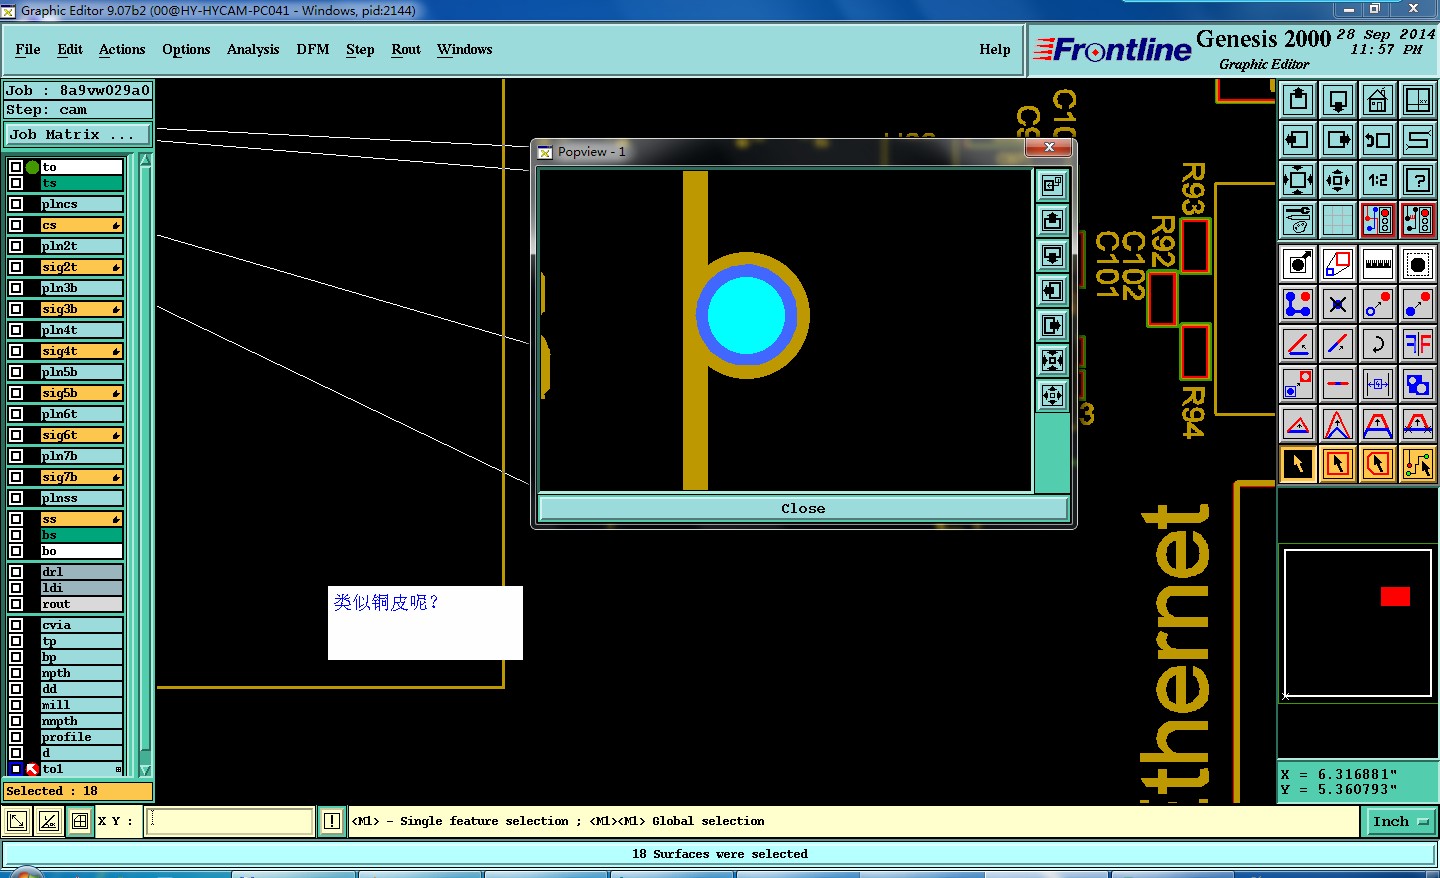Select the dashed-box black circle feature filter icon
The height and width of the screenshot is (878, 1440).
coord(1418,264)
